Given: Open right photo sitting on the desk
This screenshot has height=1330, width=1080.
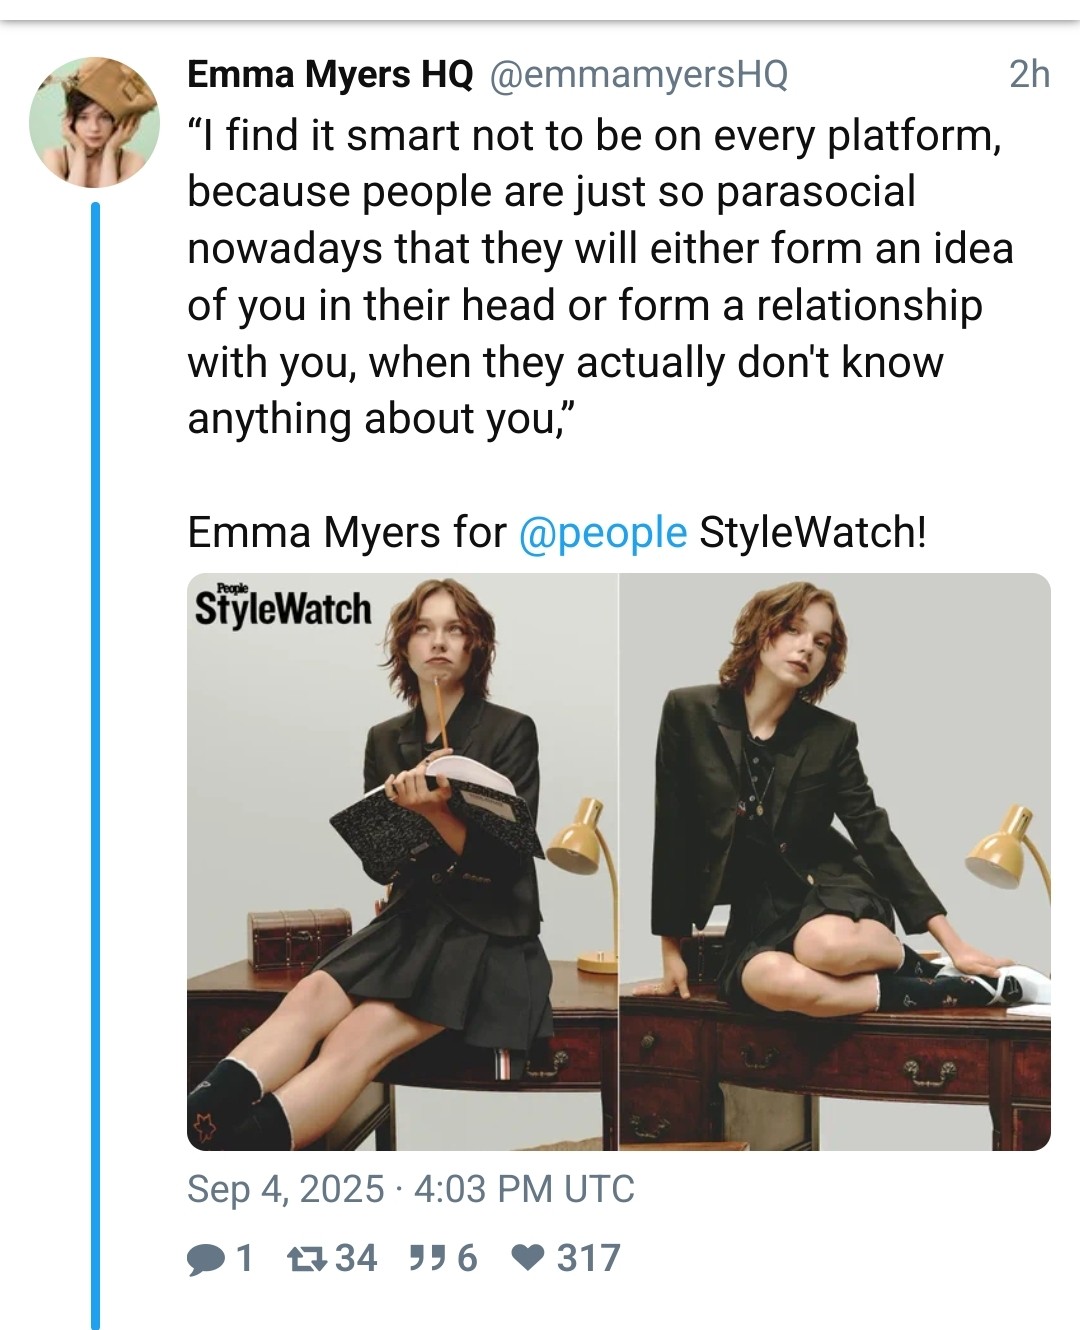Looking at the screenshot, I should point(835,862).
